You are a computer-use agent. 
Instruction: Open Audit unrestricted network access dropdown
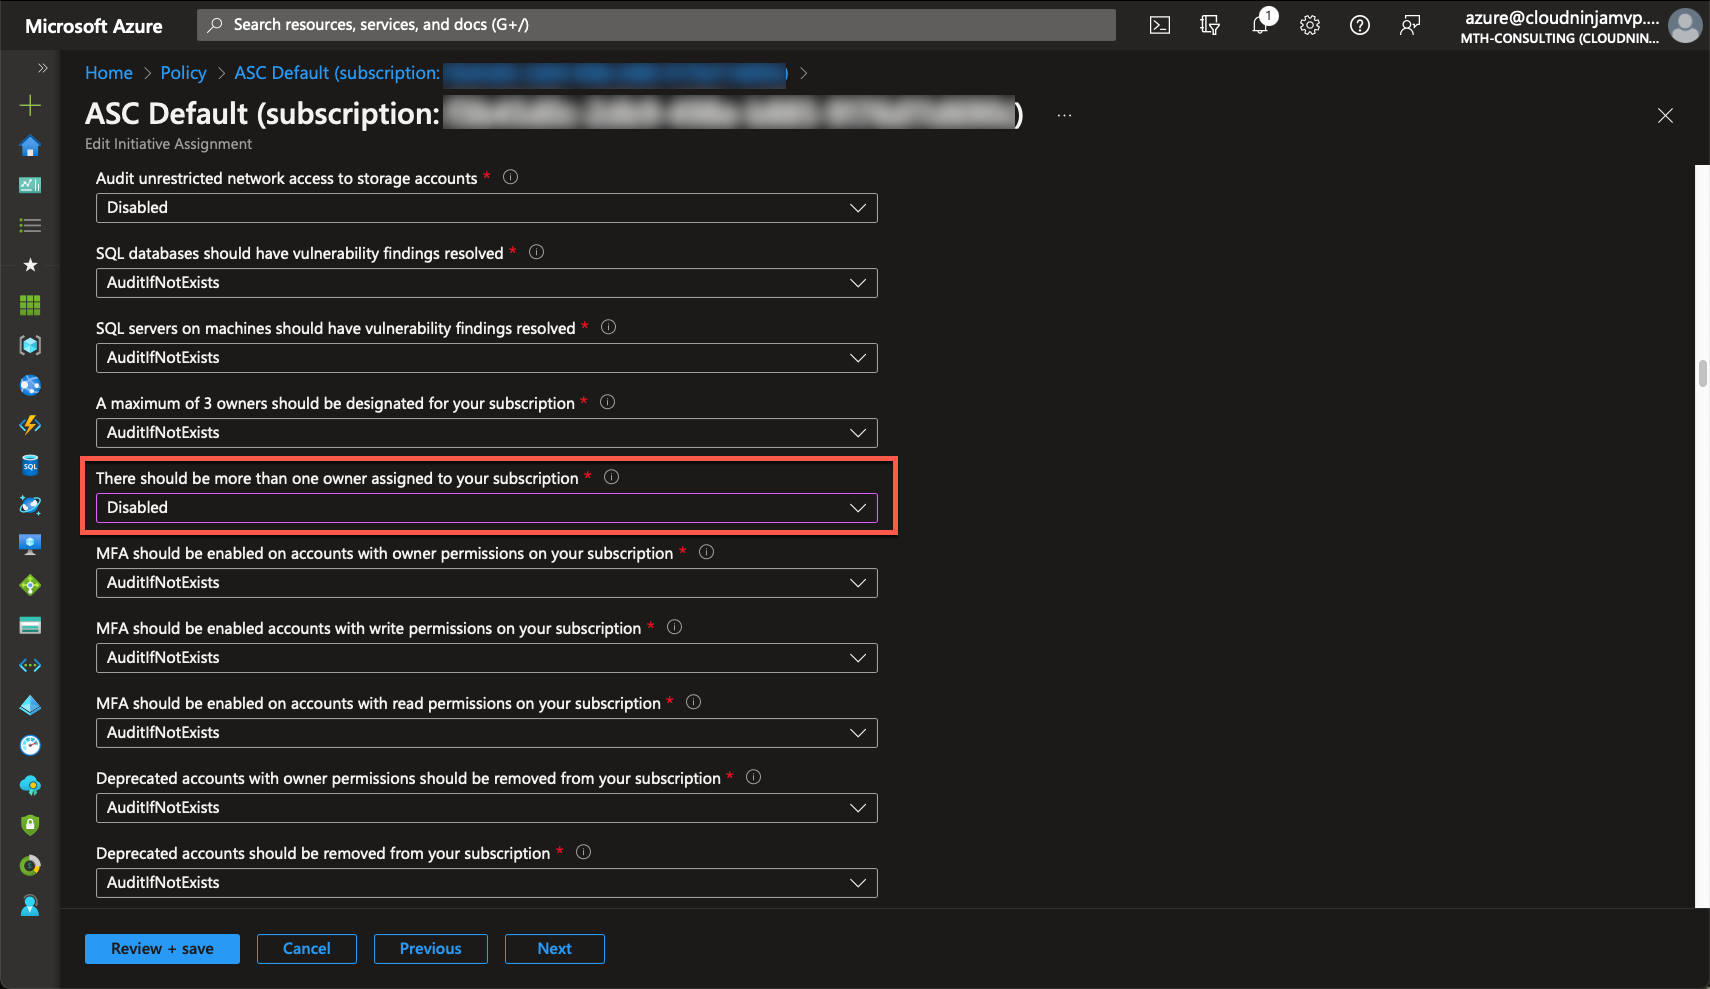(487, 208)
